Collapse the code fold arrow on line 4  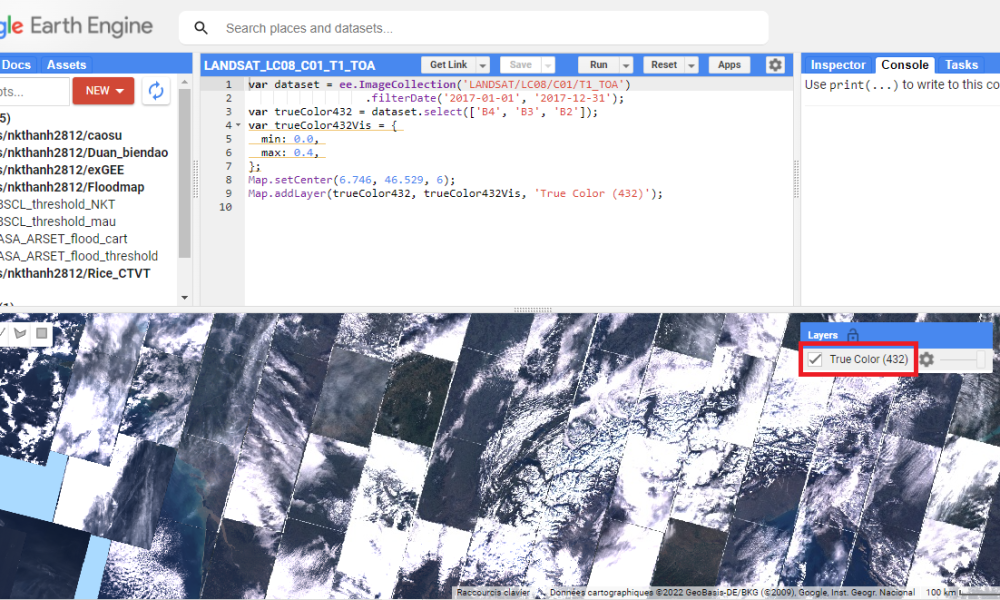[x=239, y=125]
